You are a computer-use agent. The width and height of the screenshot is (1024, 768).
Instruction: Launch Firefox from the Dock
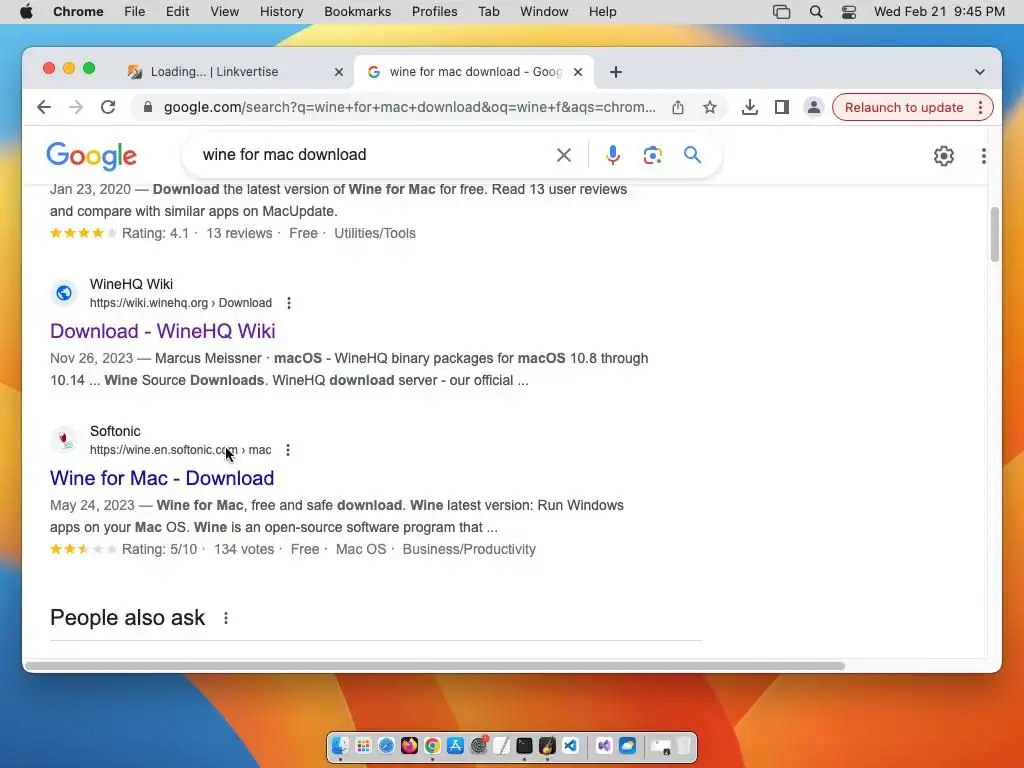point(409,745)
